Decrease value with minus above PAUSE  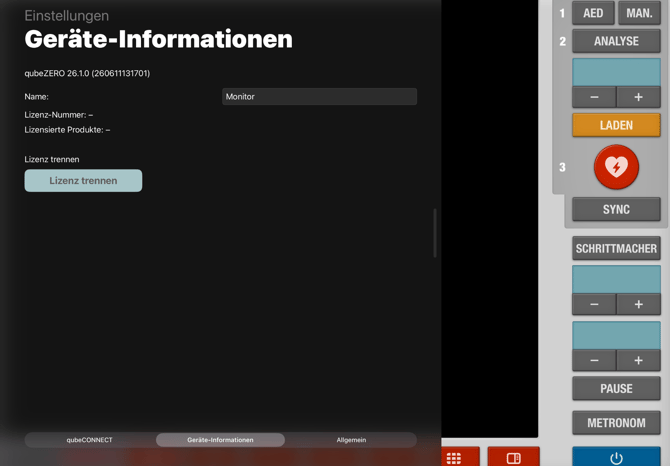594,360
